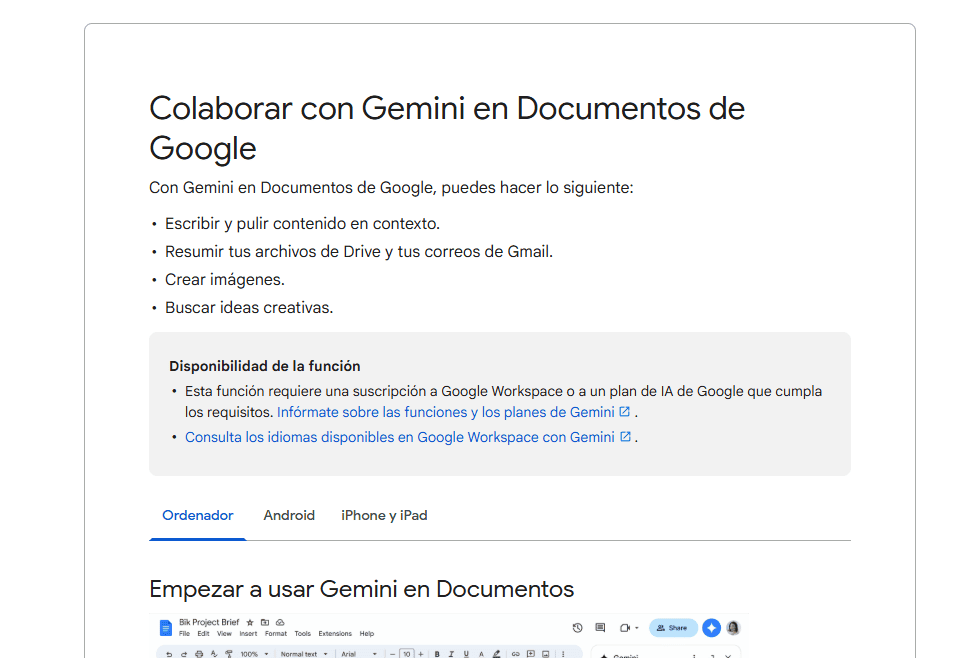Open 'Infórmate sobre las funciones y los planes' link
Screen dimensions: 955x658
445,412
